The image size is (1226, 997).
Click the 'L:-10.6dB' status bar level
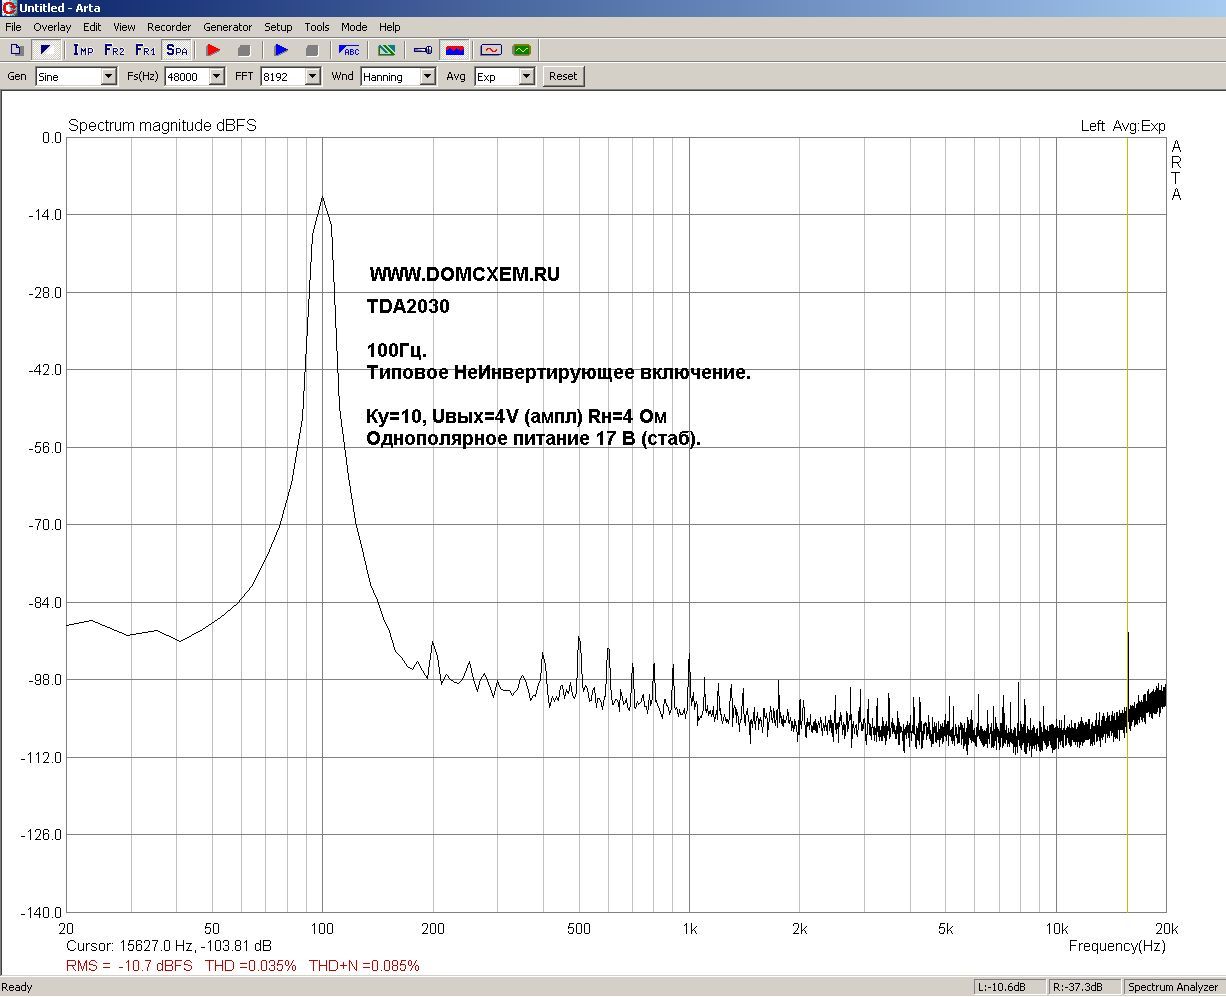point(1011,987)
